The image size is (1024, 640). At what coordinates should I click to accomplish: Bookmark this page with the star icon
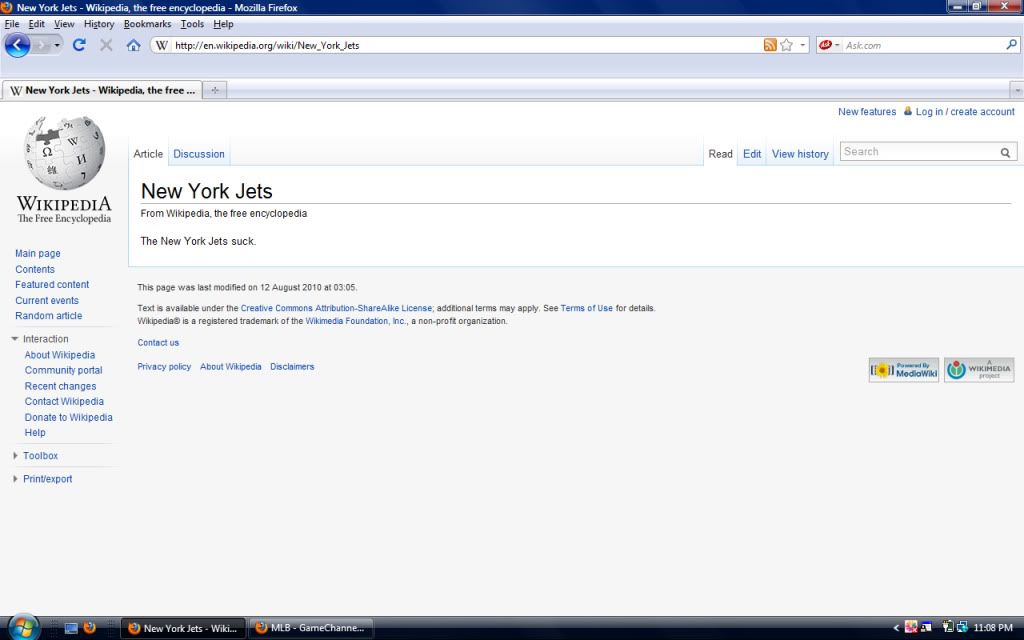pyautogui.click(x=786, y=45)
